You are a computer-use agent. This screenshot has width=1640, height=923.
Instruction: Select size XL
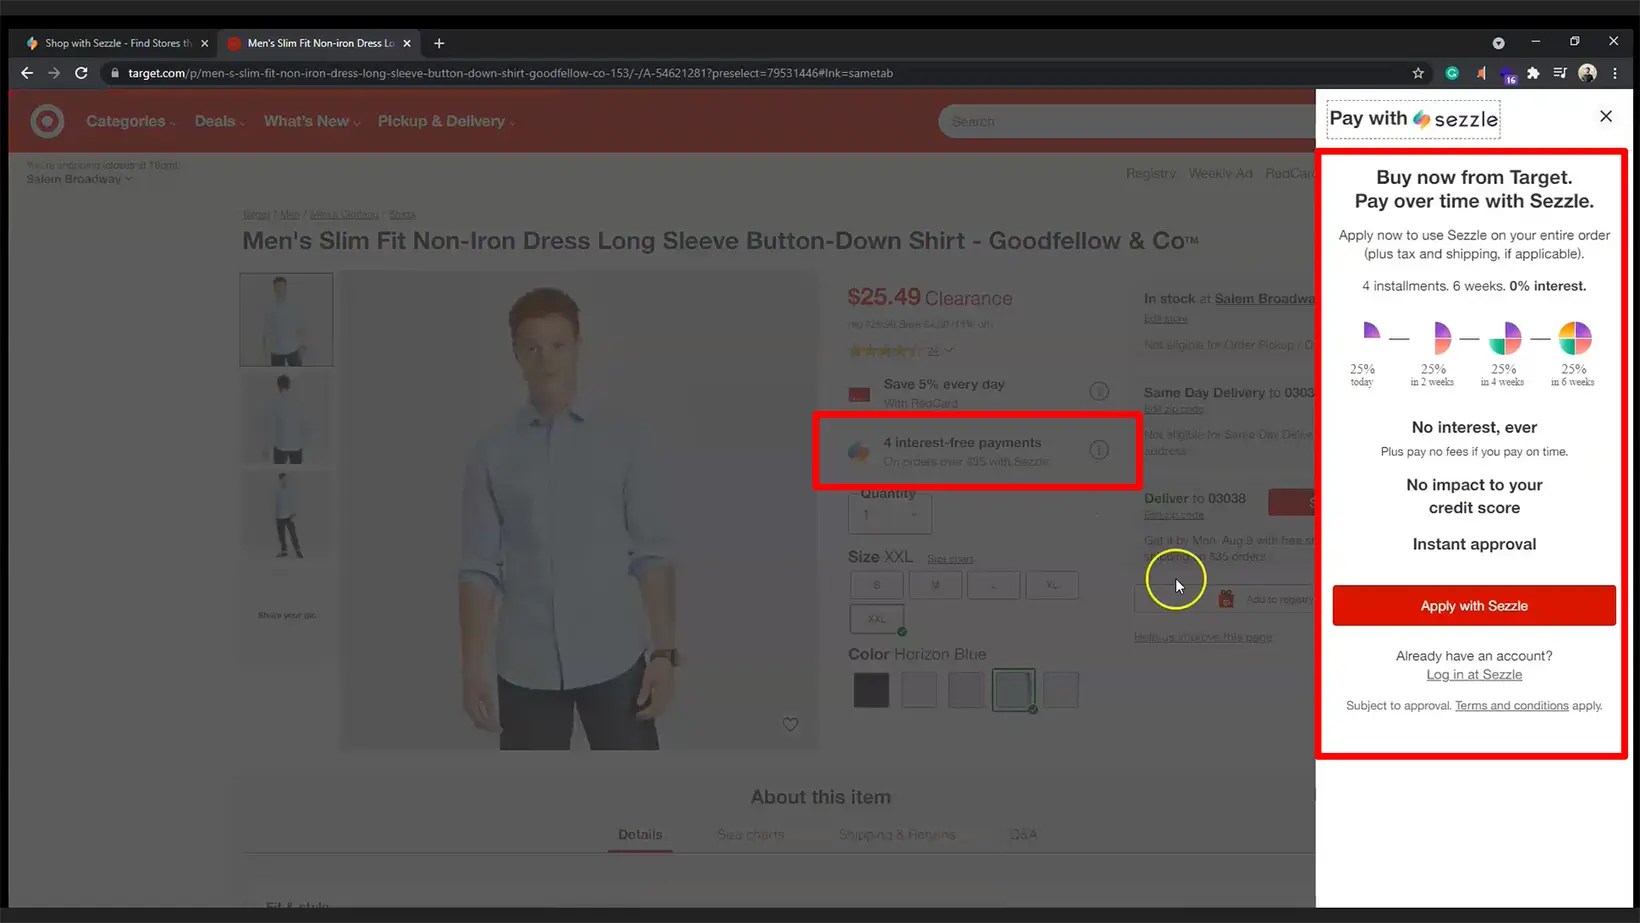pyautogui.click(x=1052, y=585)
